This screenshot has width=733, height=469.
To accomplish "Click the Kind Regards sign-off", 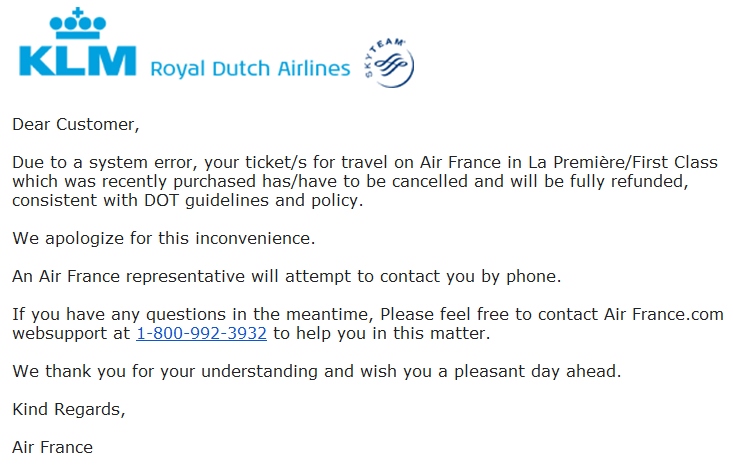I will [68, 409].
